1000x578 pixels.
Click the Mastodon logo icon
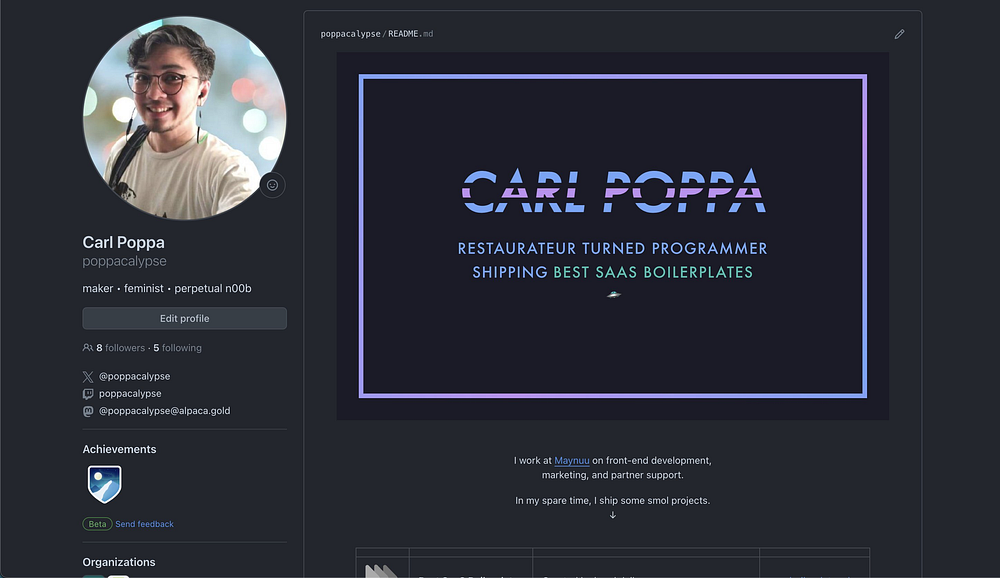88,411
